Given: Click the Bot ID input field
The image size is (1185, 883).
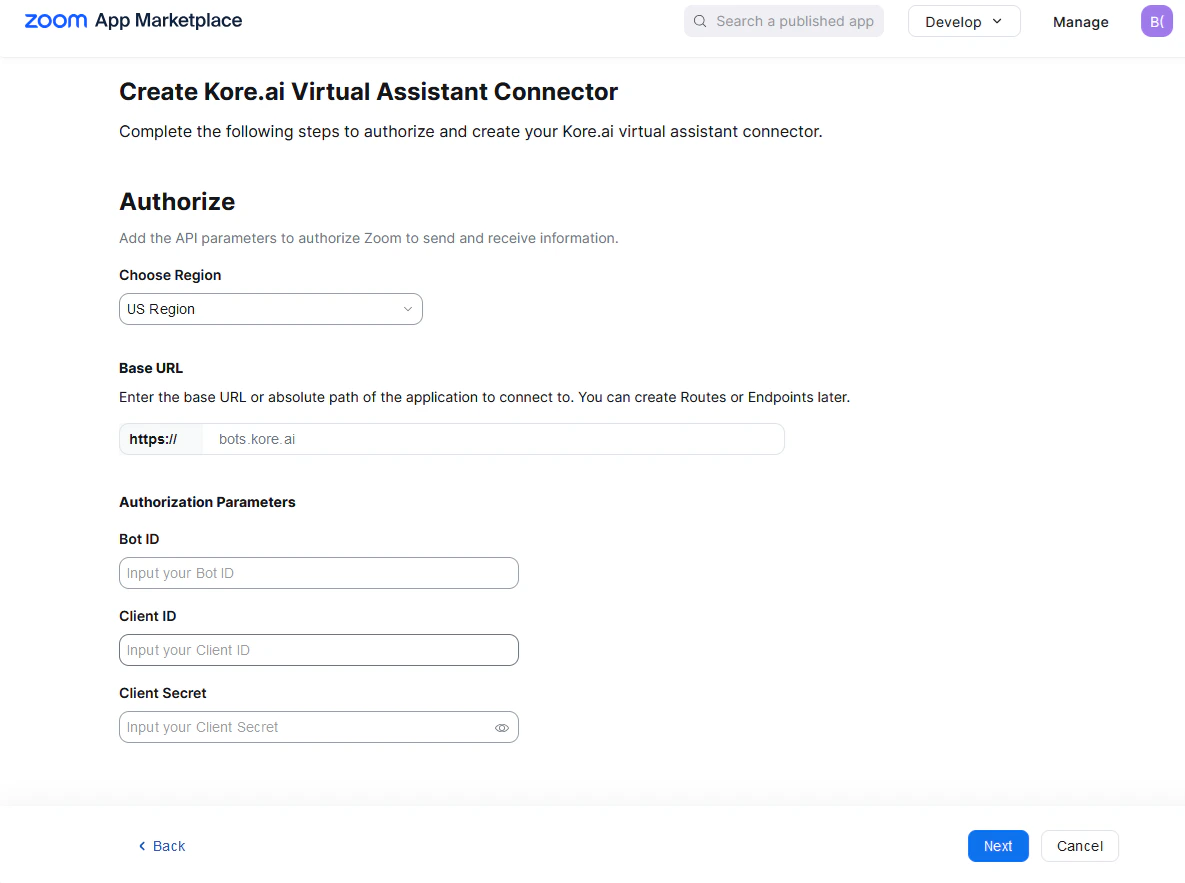Looking at the screenshot, I should point(318,572).
